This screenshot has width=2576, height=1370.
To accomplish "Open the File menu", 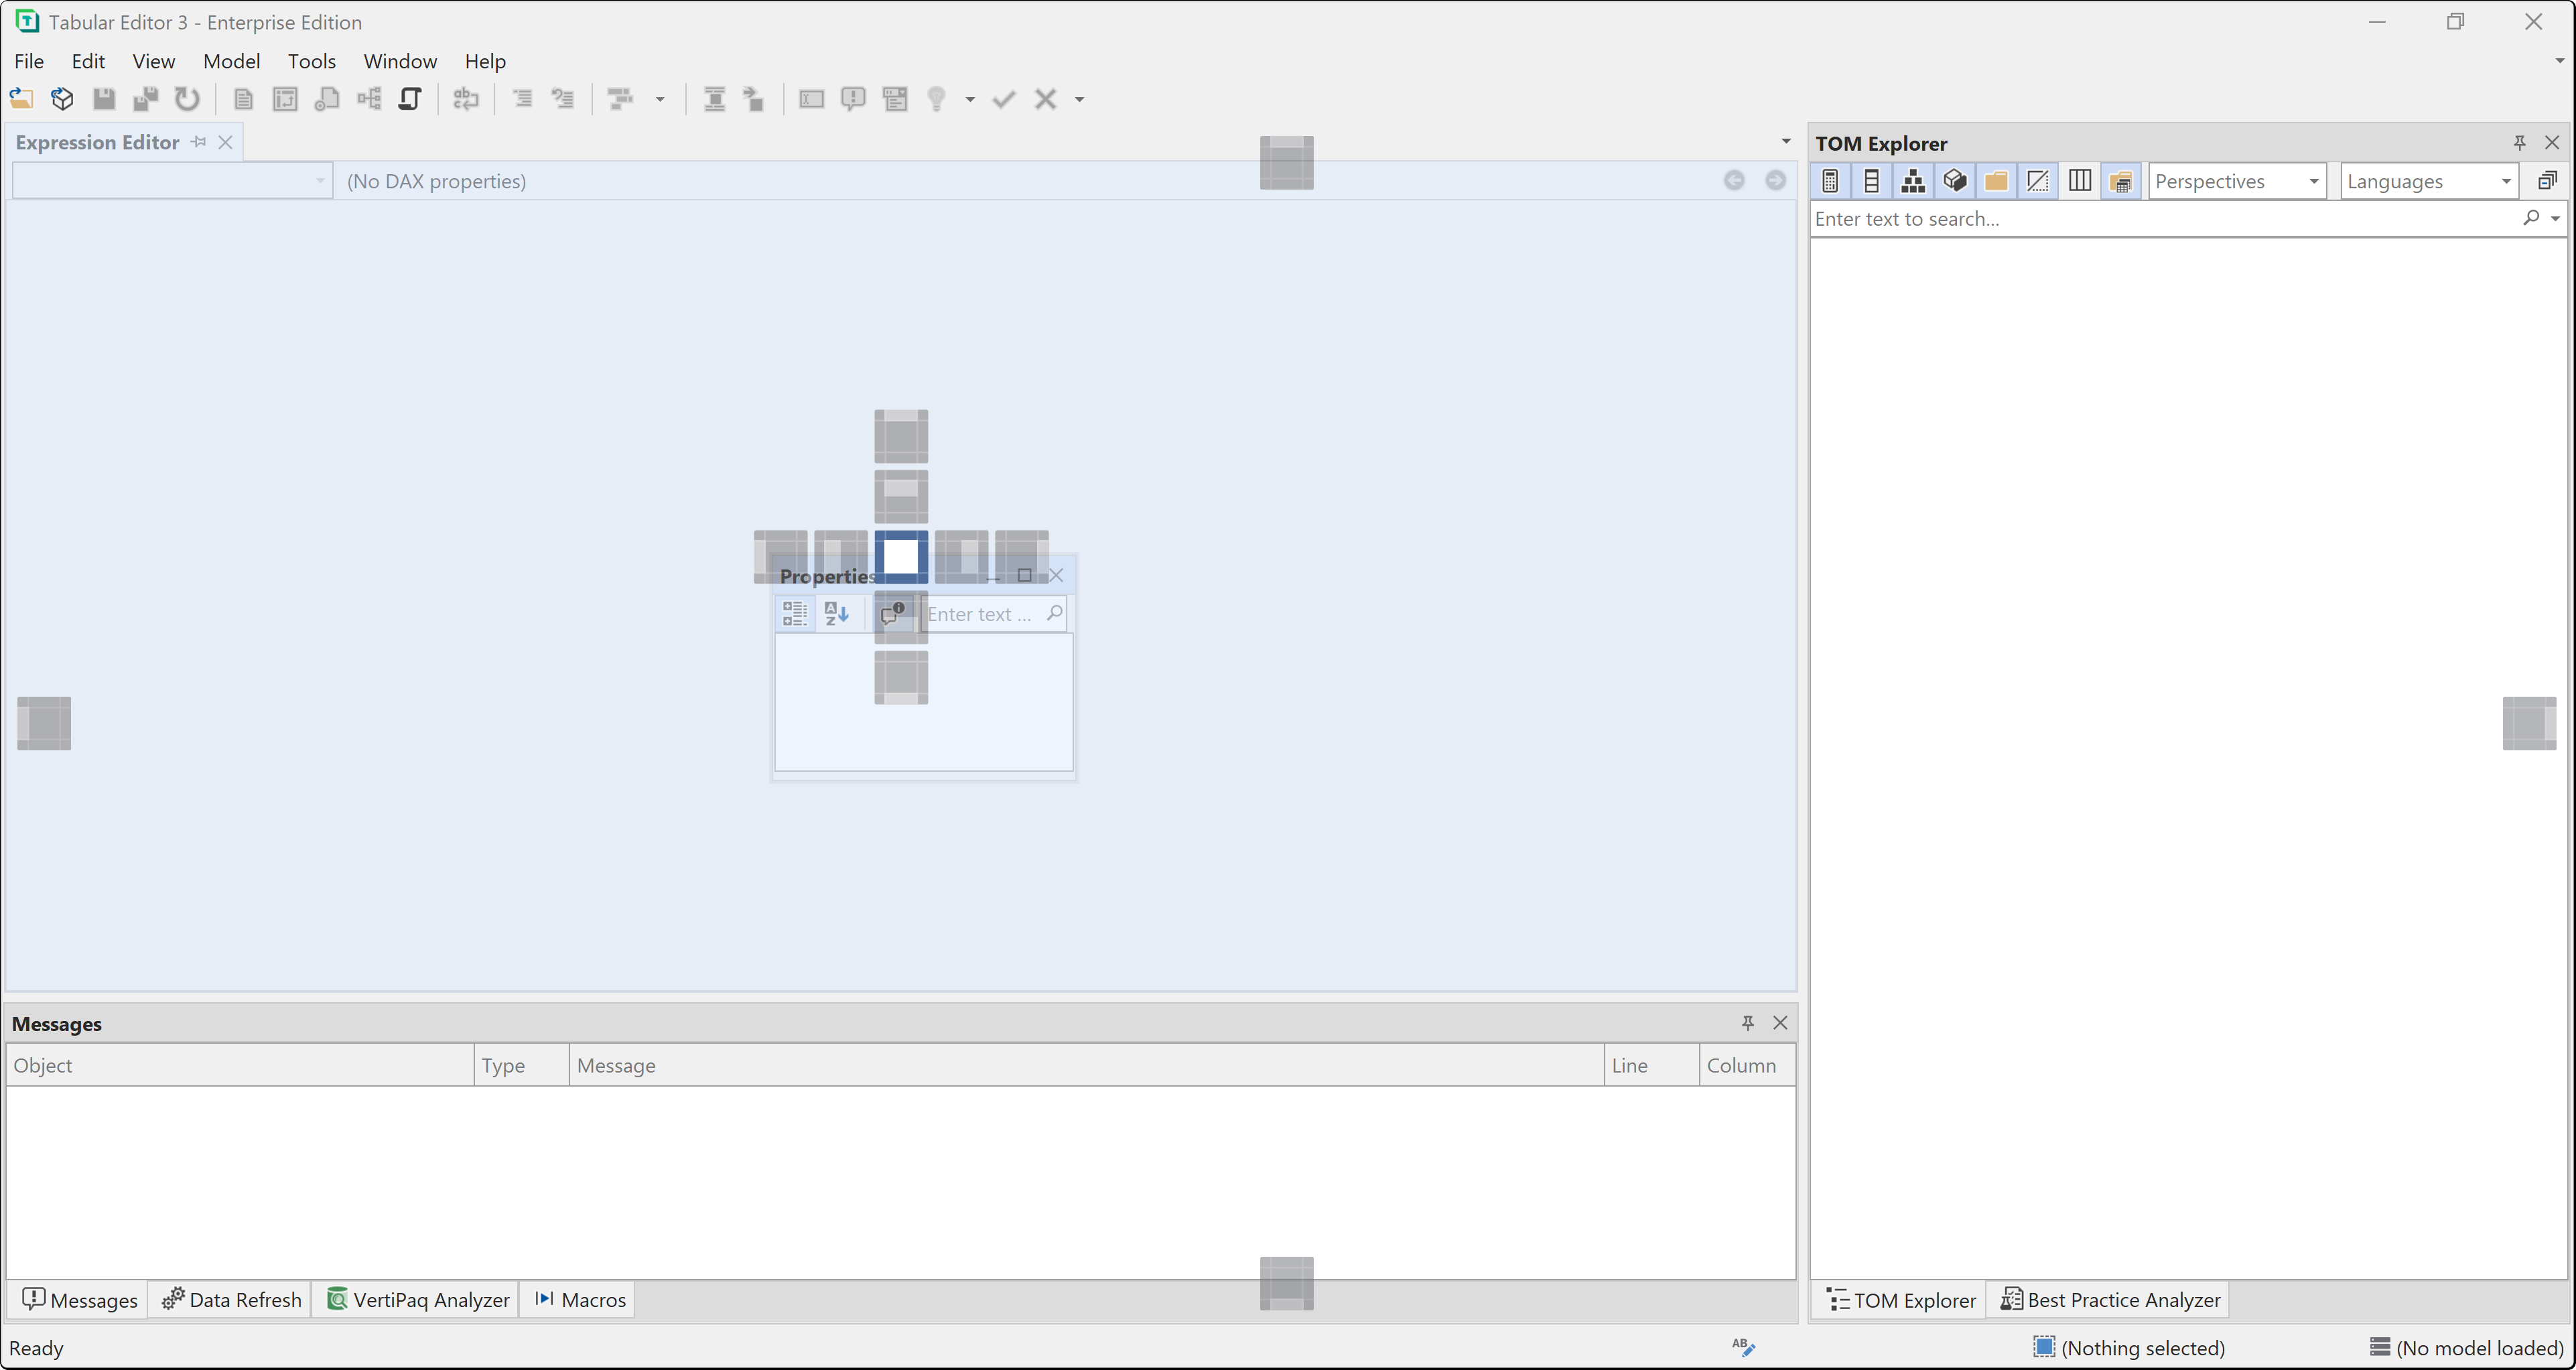I will [29, 61].
